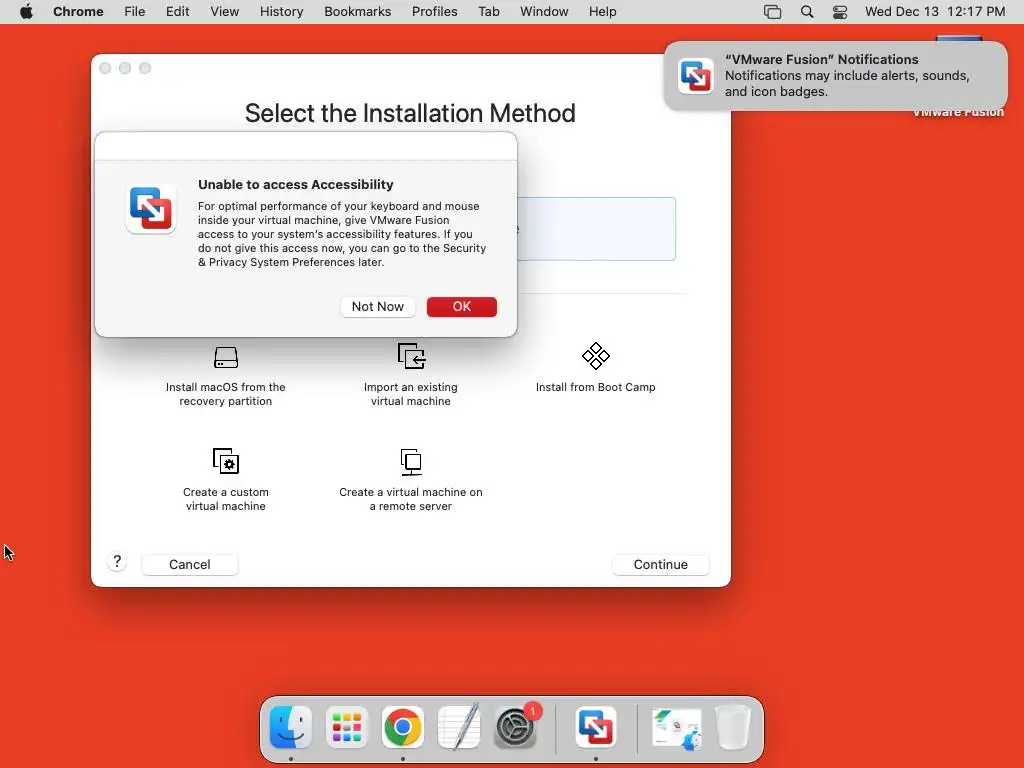Screen dimensions: 1024x768
Task: Open the VMware Fusion Notifications banner
Action: (x=835, y=76)
